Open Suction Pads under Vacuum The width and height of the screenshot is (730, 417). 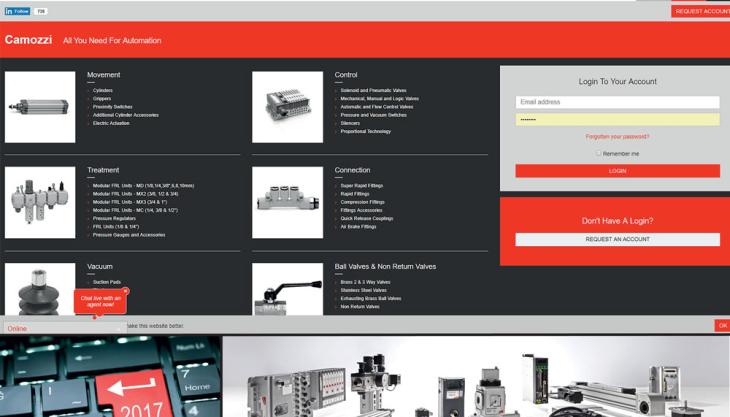click(107, 282)
